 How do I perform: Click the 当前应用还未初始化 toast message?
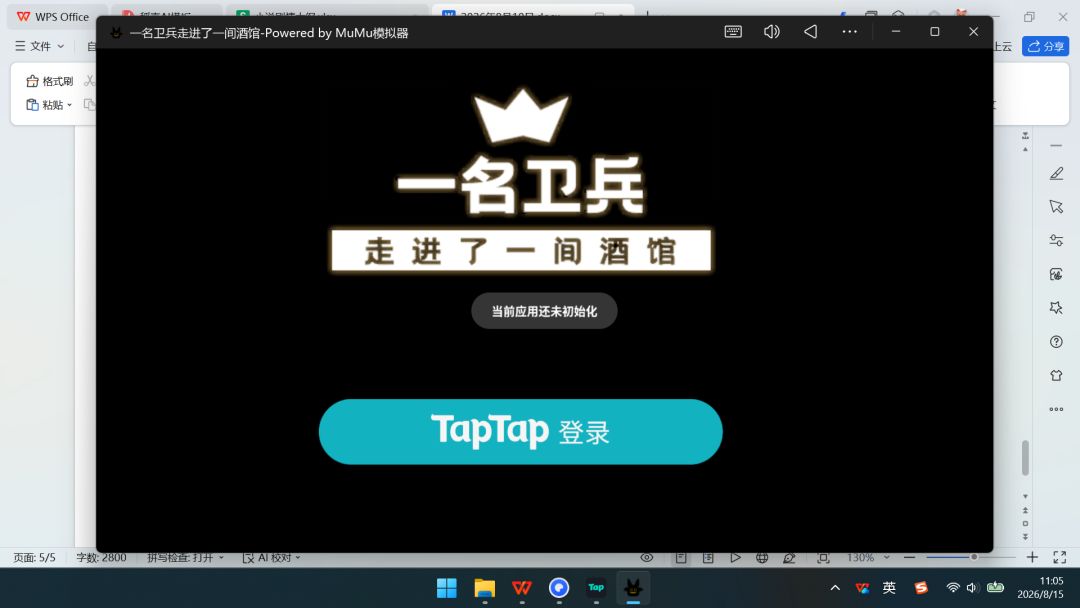544,311
